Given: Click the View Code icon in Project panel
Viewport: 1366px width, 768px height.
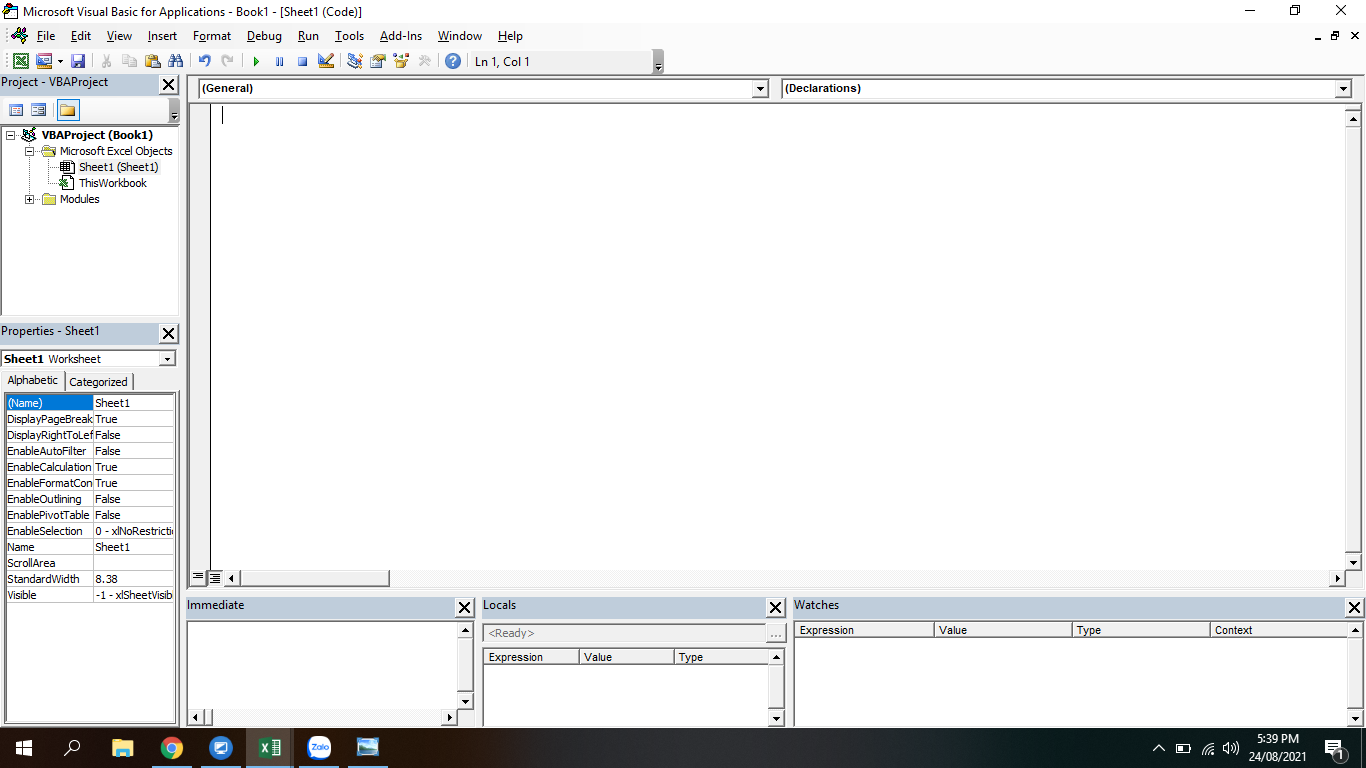Looking at the screenshot, I should click(16, 110).
